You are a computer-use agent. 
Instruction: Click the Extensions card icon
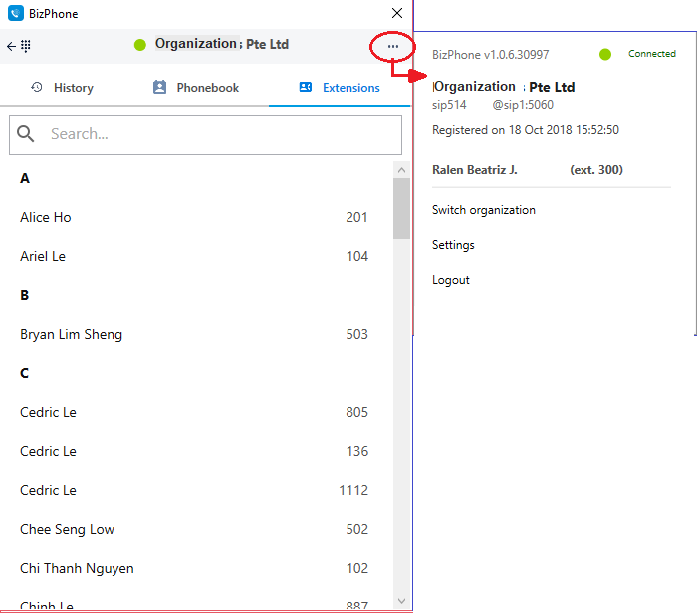pyautogui.click(x=306, y=87)
